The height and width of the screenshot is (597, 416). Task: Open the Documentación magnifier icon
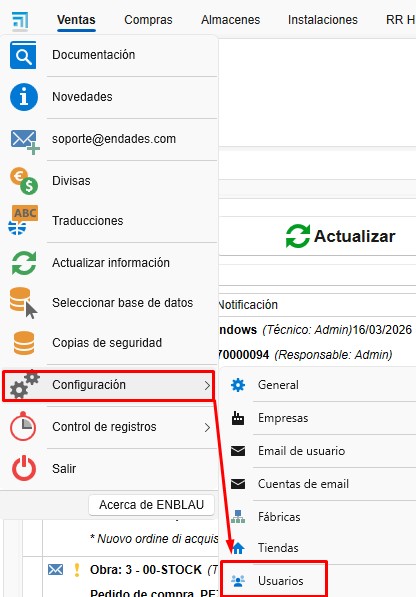(x=23, y=55)
